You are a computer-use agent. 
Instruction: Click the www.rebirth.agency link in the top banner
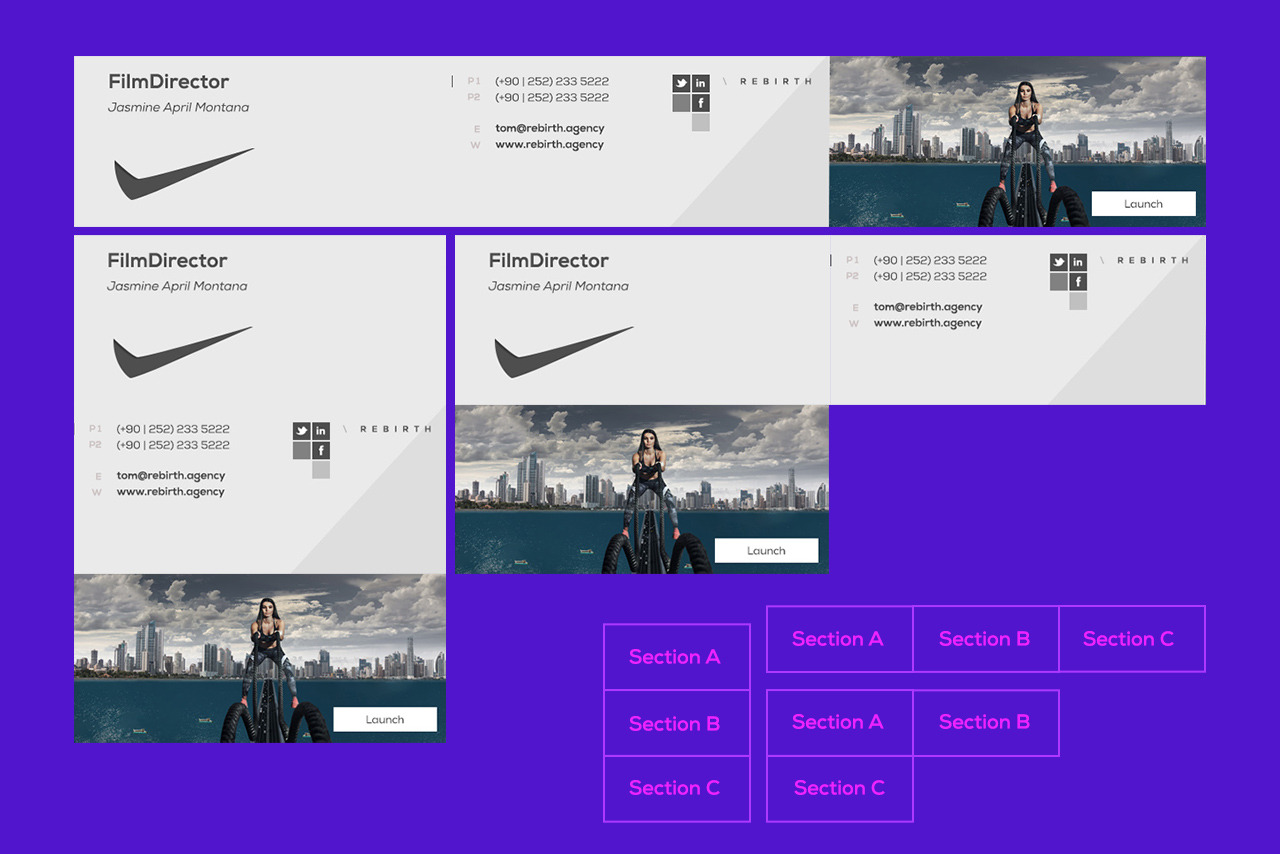[549, 144]
